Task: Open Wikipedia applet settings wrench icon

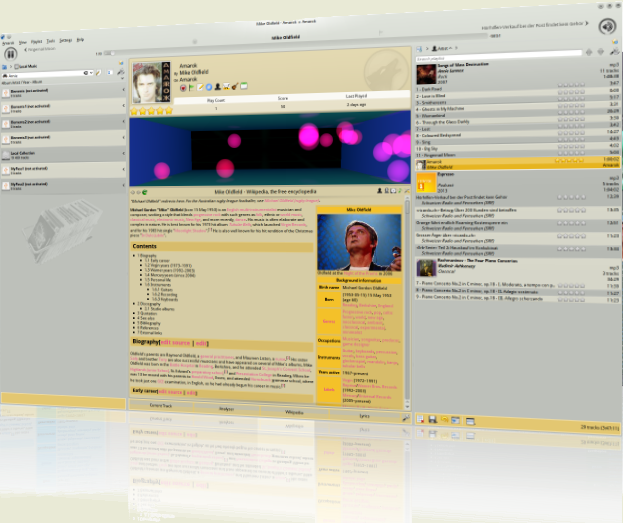Action: coord(407,191)
